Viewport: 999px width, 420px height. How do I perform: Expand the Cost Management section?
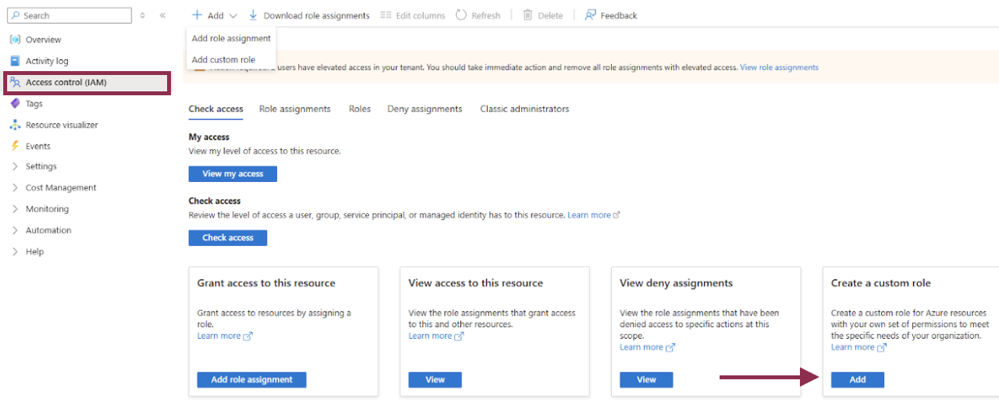pyautogui.click(x=15, y=187)
